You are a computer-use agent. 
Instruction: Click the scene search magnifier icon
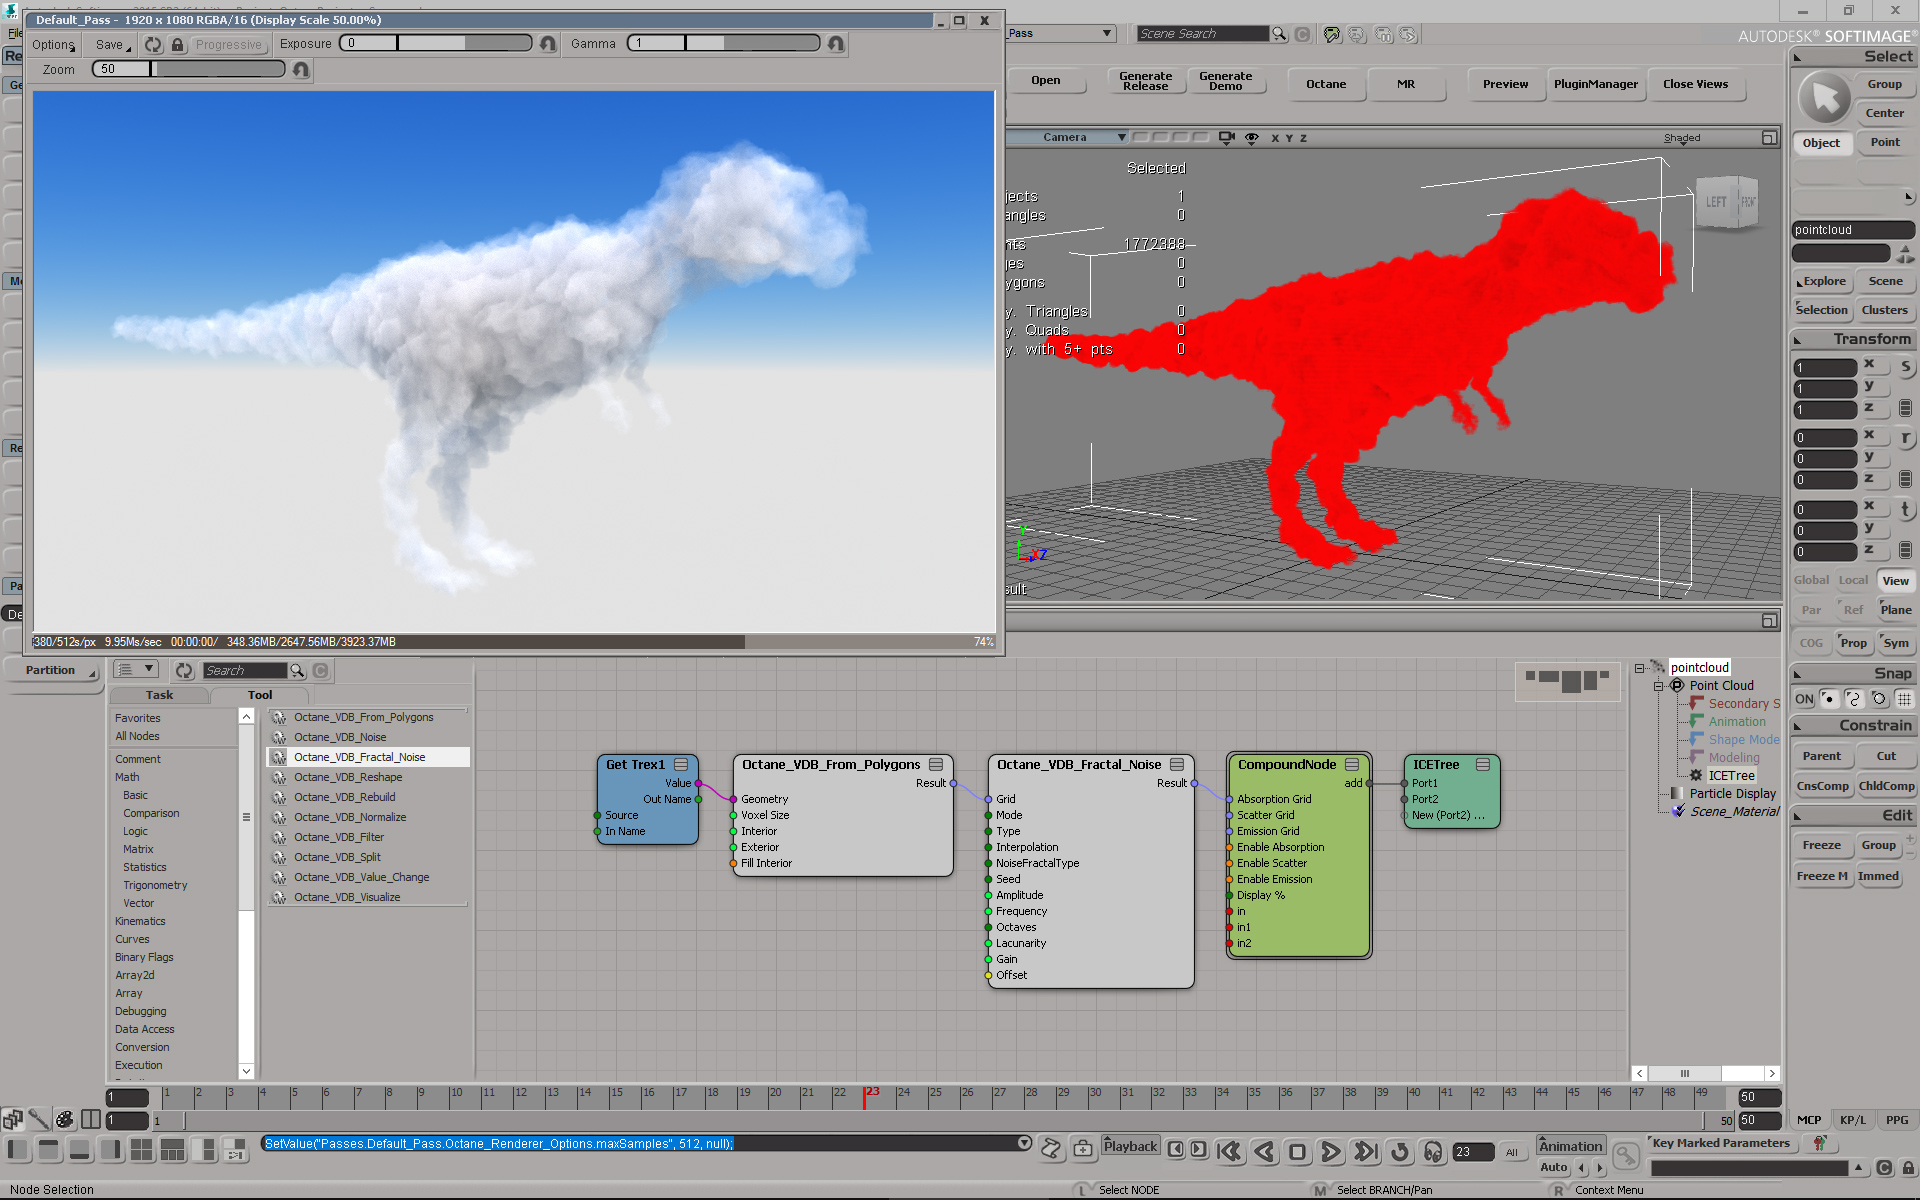pos(1279,34)
